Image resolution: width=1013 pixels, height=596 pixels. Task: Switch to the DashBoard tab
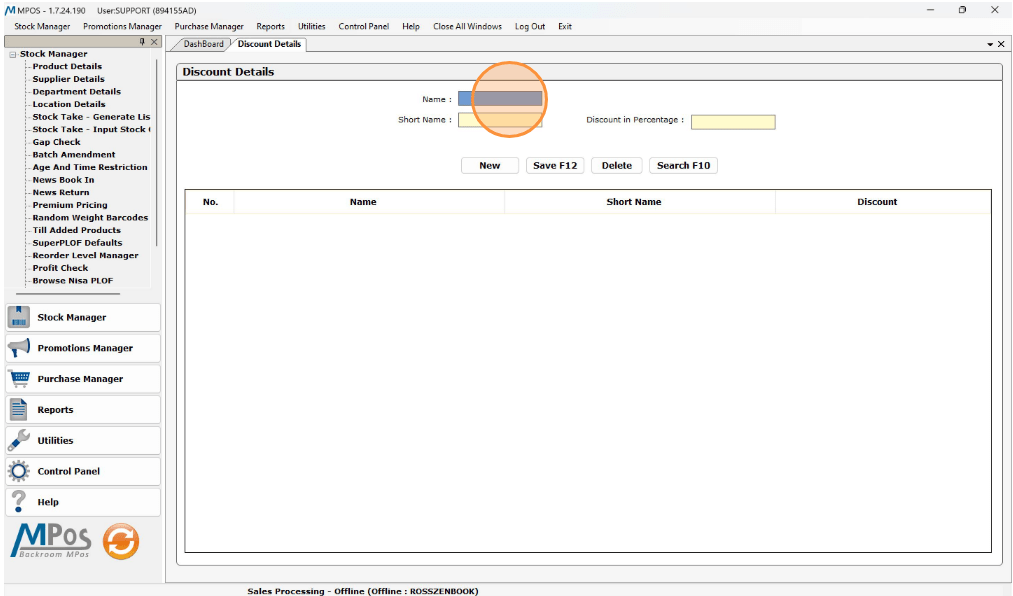coord(203,44)
